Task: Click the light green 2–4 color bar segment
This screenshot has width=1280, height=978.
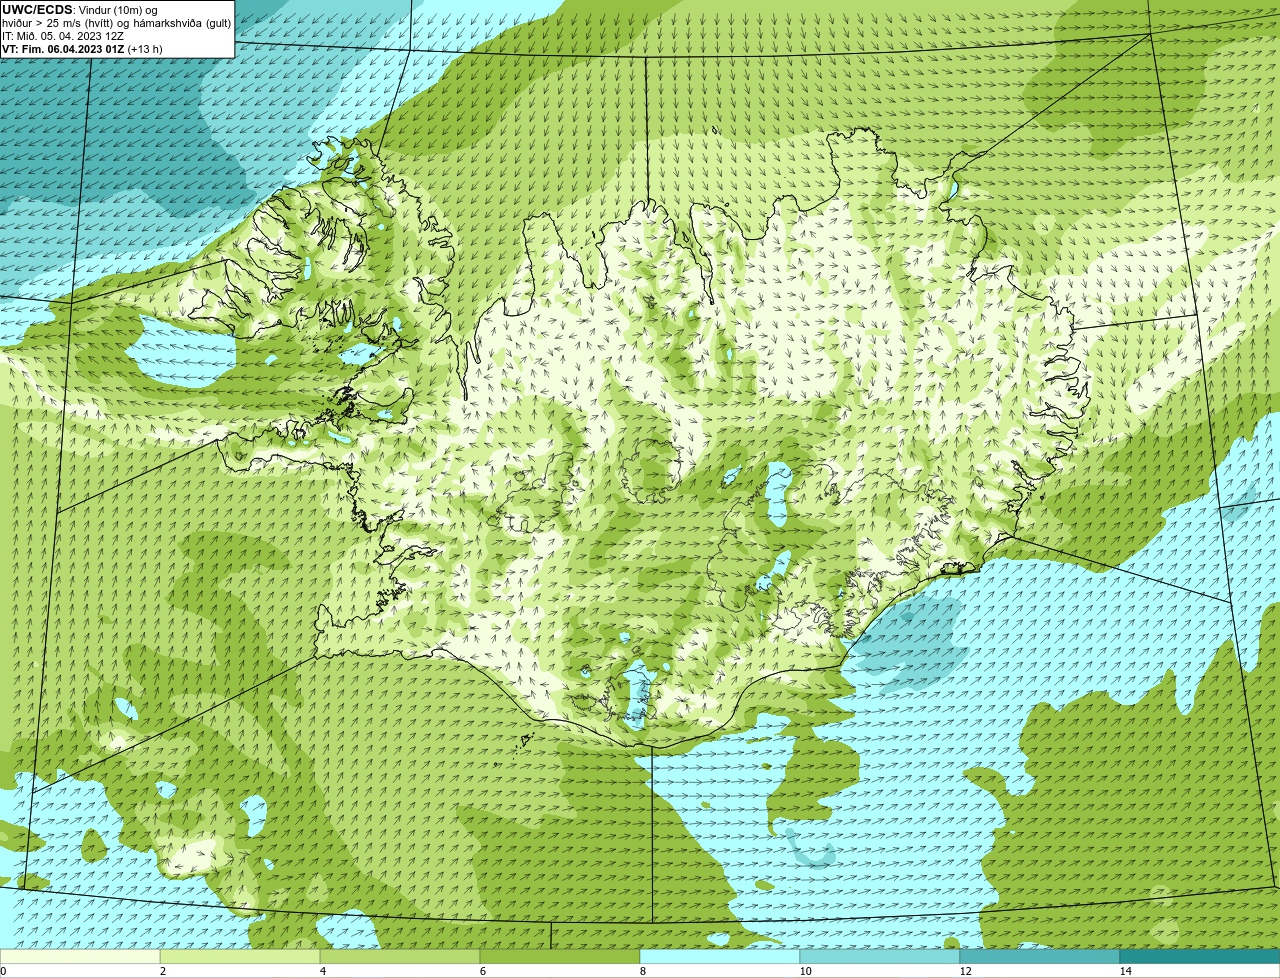Action: point(240,956)
